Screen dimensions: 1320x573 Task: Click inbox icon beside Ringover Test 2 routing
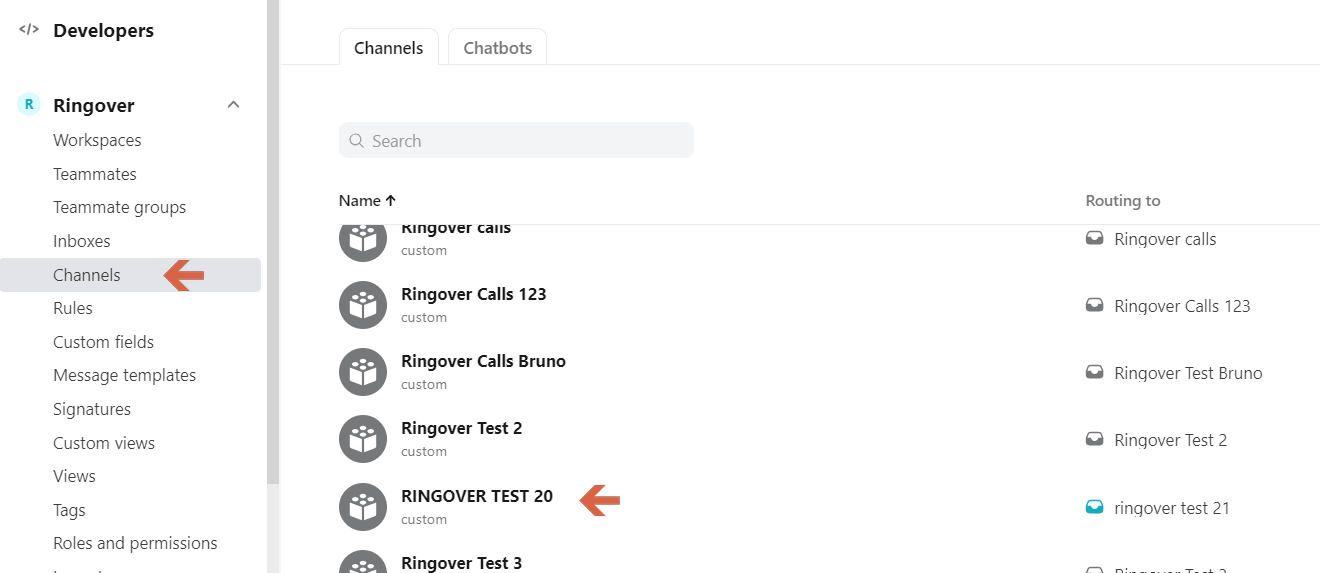point(1095,440)
